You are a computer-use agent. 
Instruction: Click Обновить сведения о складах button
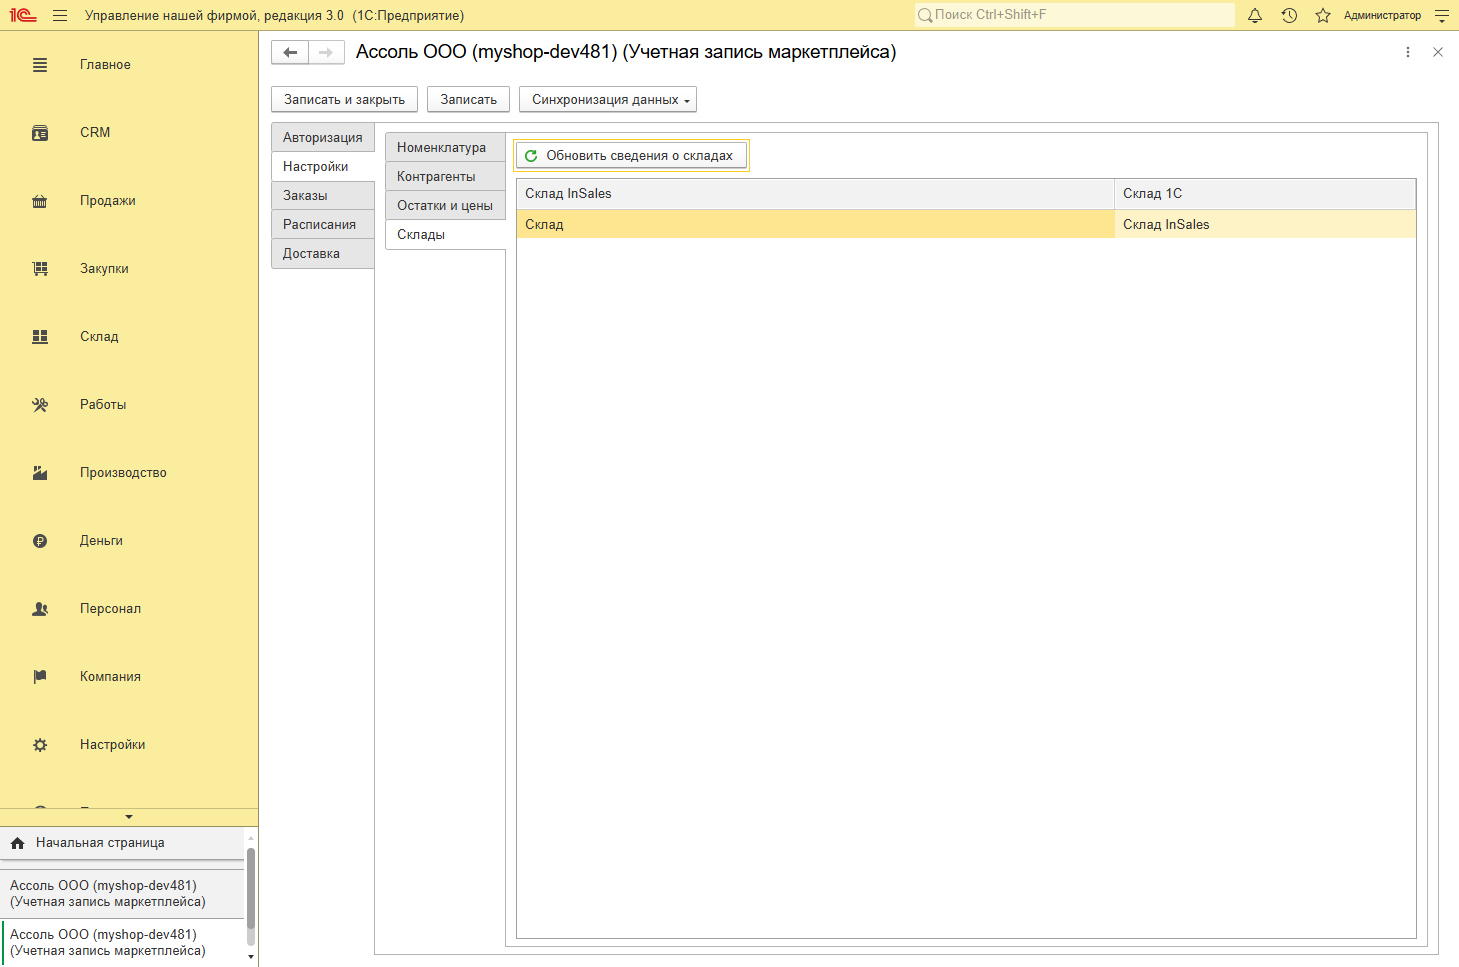632,156
